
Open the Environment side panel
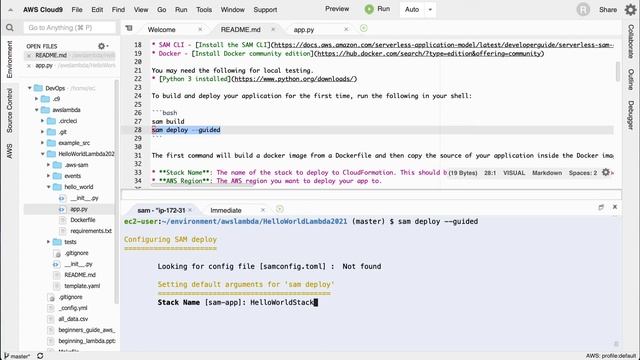pyautogui.click(x=9, y=60)
